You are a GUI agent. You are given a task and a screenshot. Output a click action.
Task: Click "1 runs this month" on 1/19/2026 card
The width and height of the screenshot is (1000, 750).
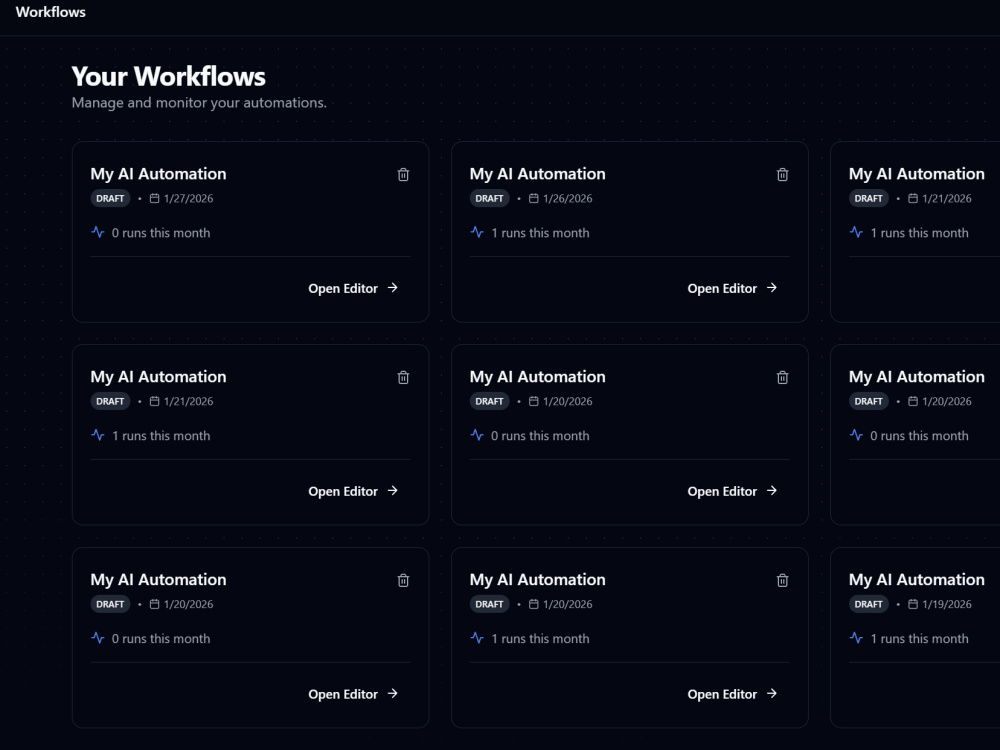920,638
